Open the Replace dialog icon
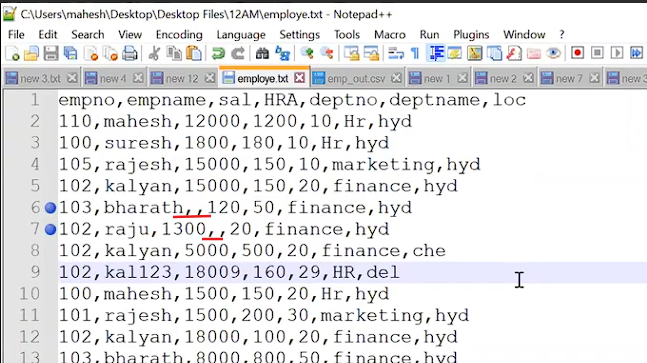Viewport: 647px width, 363px height. pyautogui.click(x=282, y=53)
